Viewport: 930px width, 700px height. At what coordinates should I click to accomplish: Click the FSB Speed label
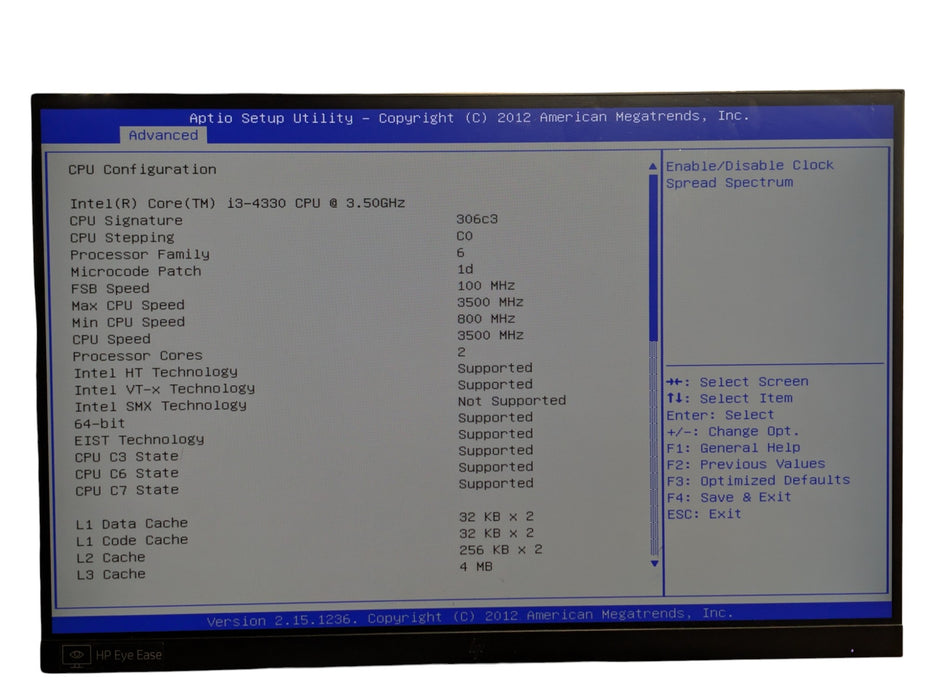tap(110, 289)
